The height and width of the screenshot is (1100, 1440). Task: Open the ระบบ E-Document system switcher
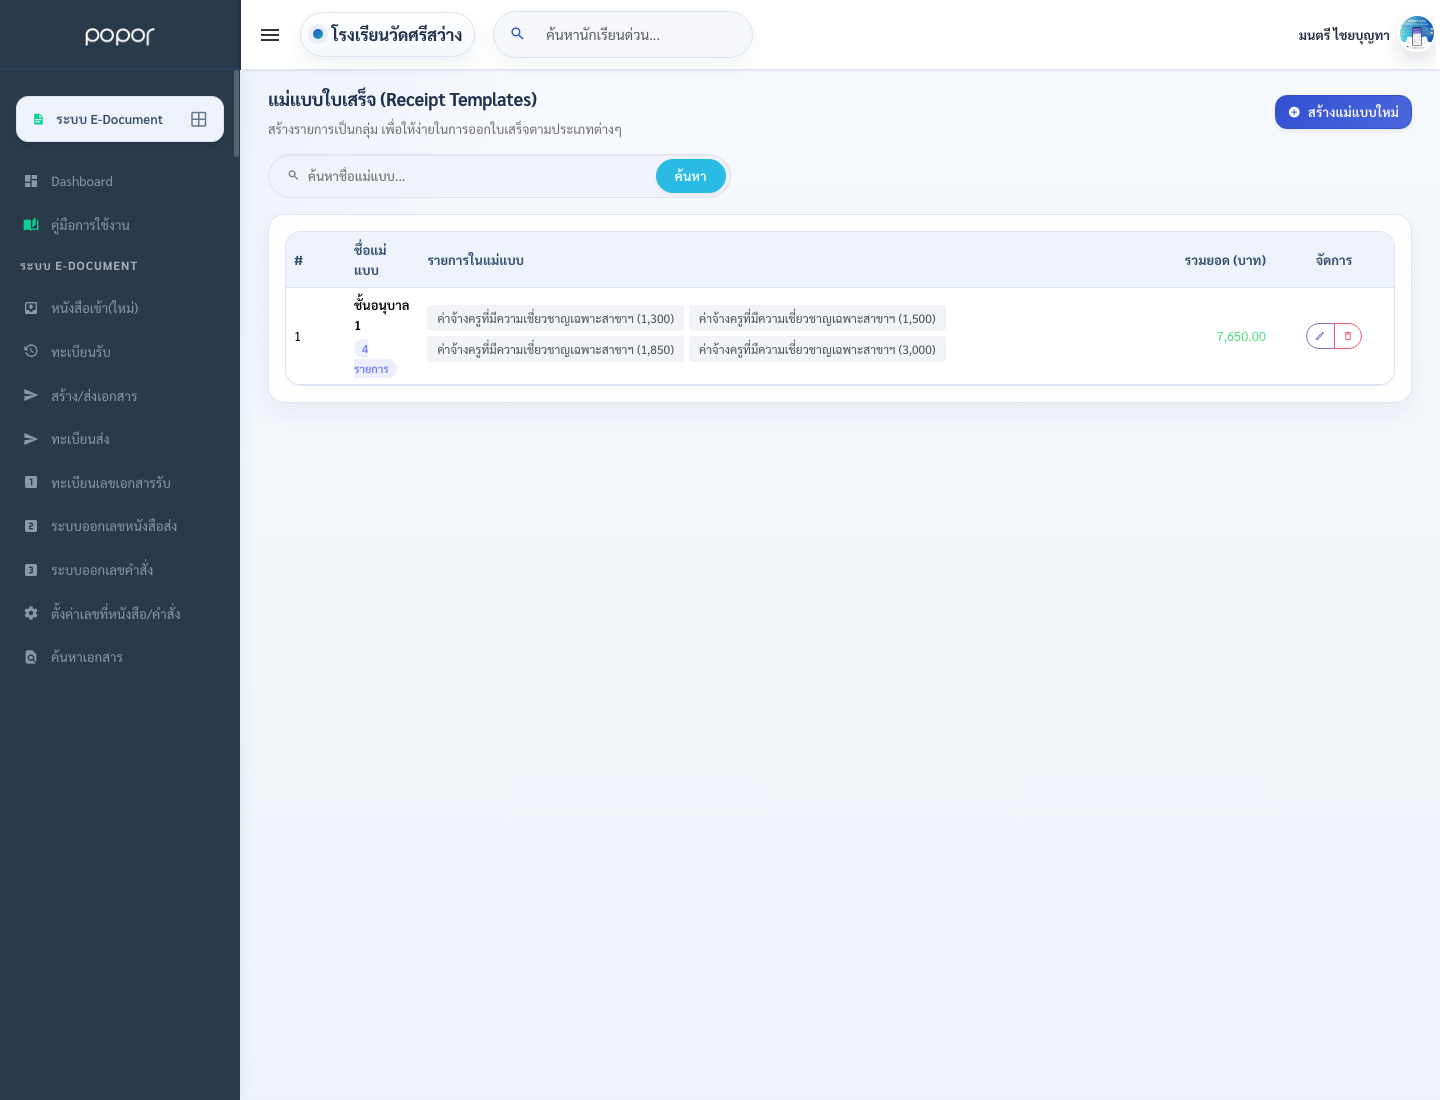pyautogui.click(x=120, y=119)
